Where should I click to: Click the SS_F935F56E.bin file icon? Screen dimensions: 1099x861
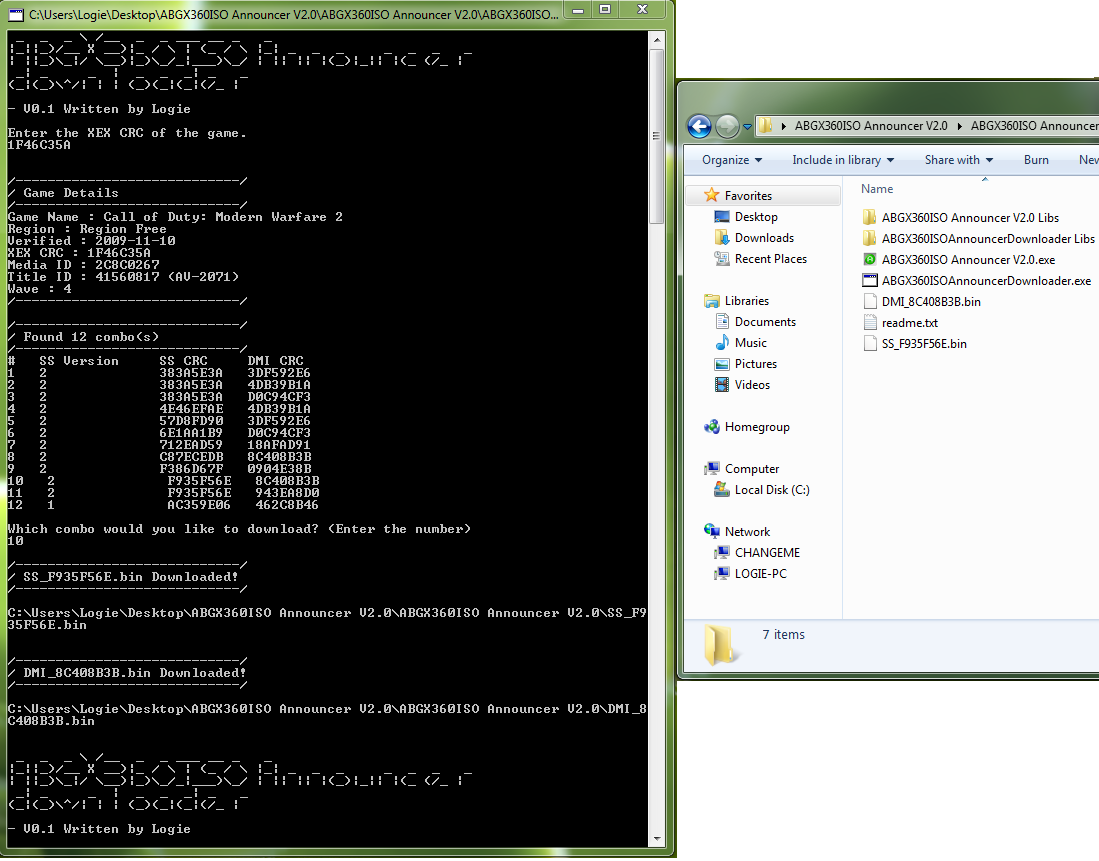870,344
